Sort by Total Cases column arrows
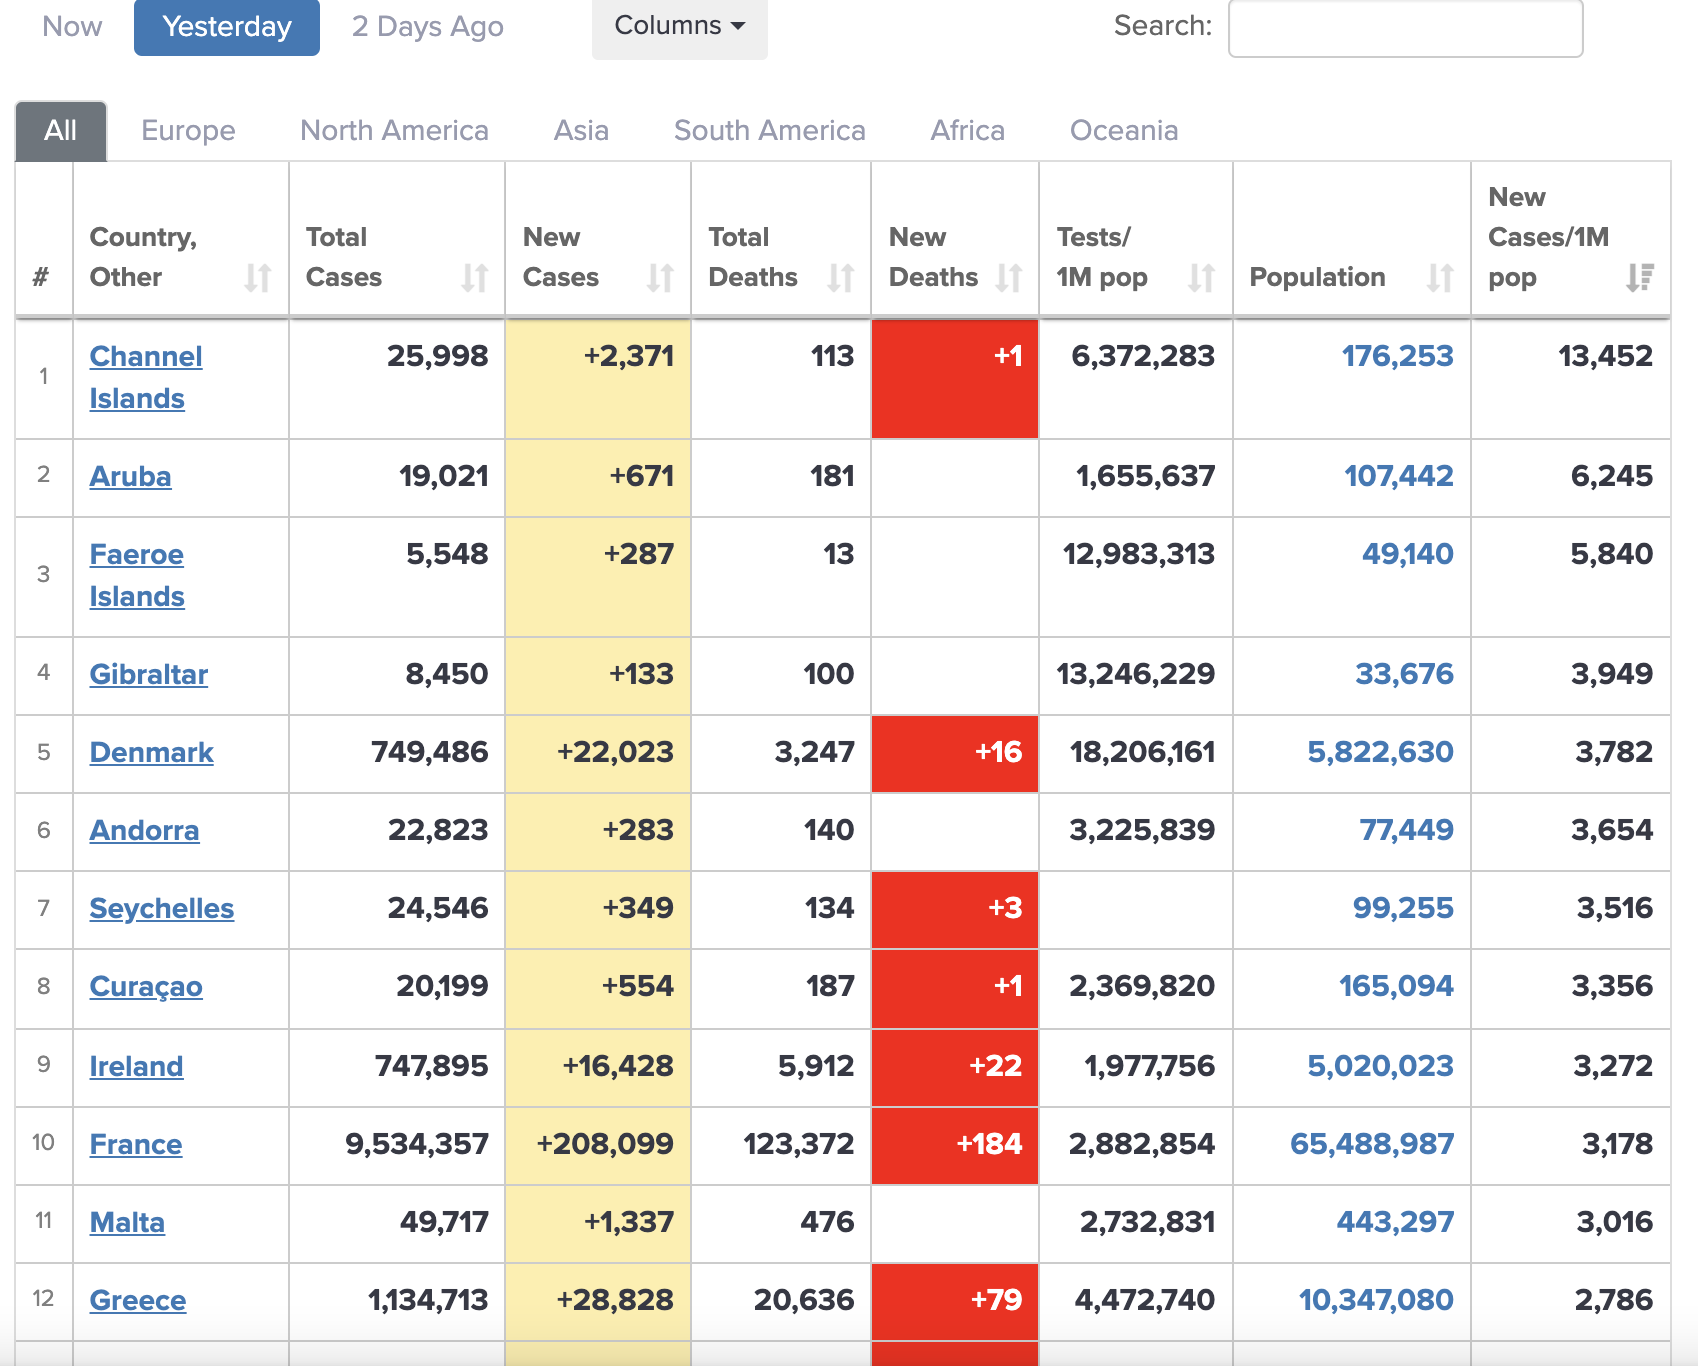 (x=474, y=277)
